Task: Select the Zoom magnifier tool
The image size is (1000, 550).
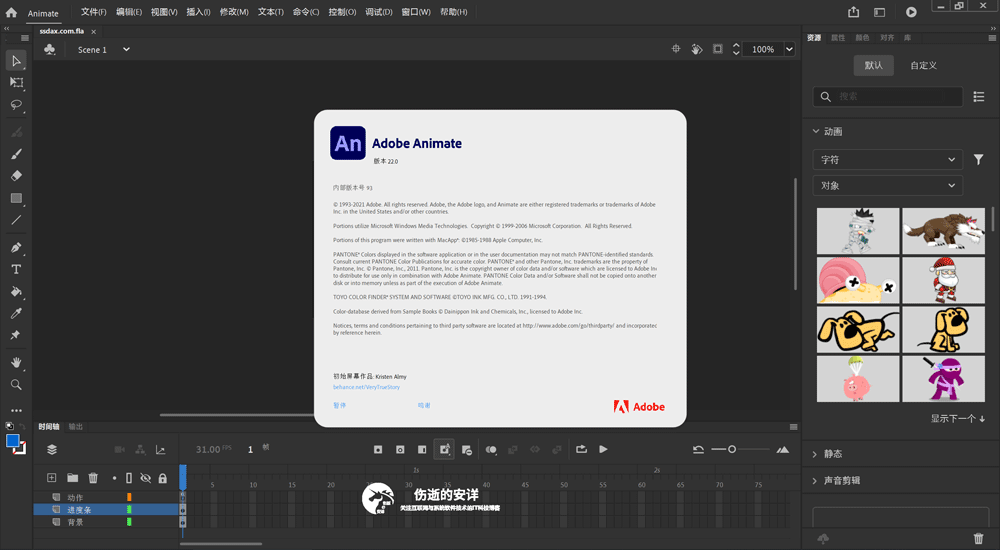Action: 17,385
